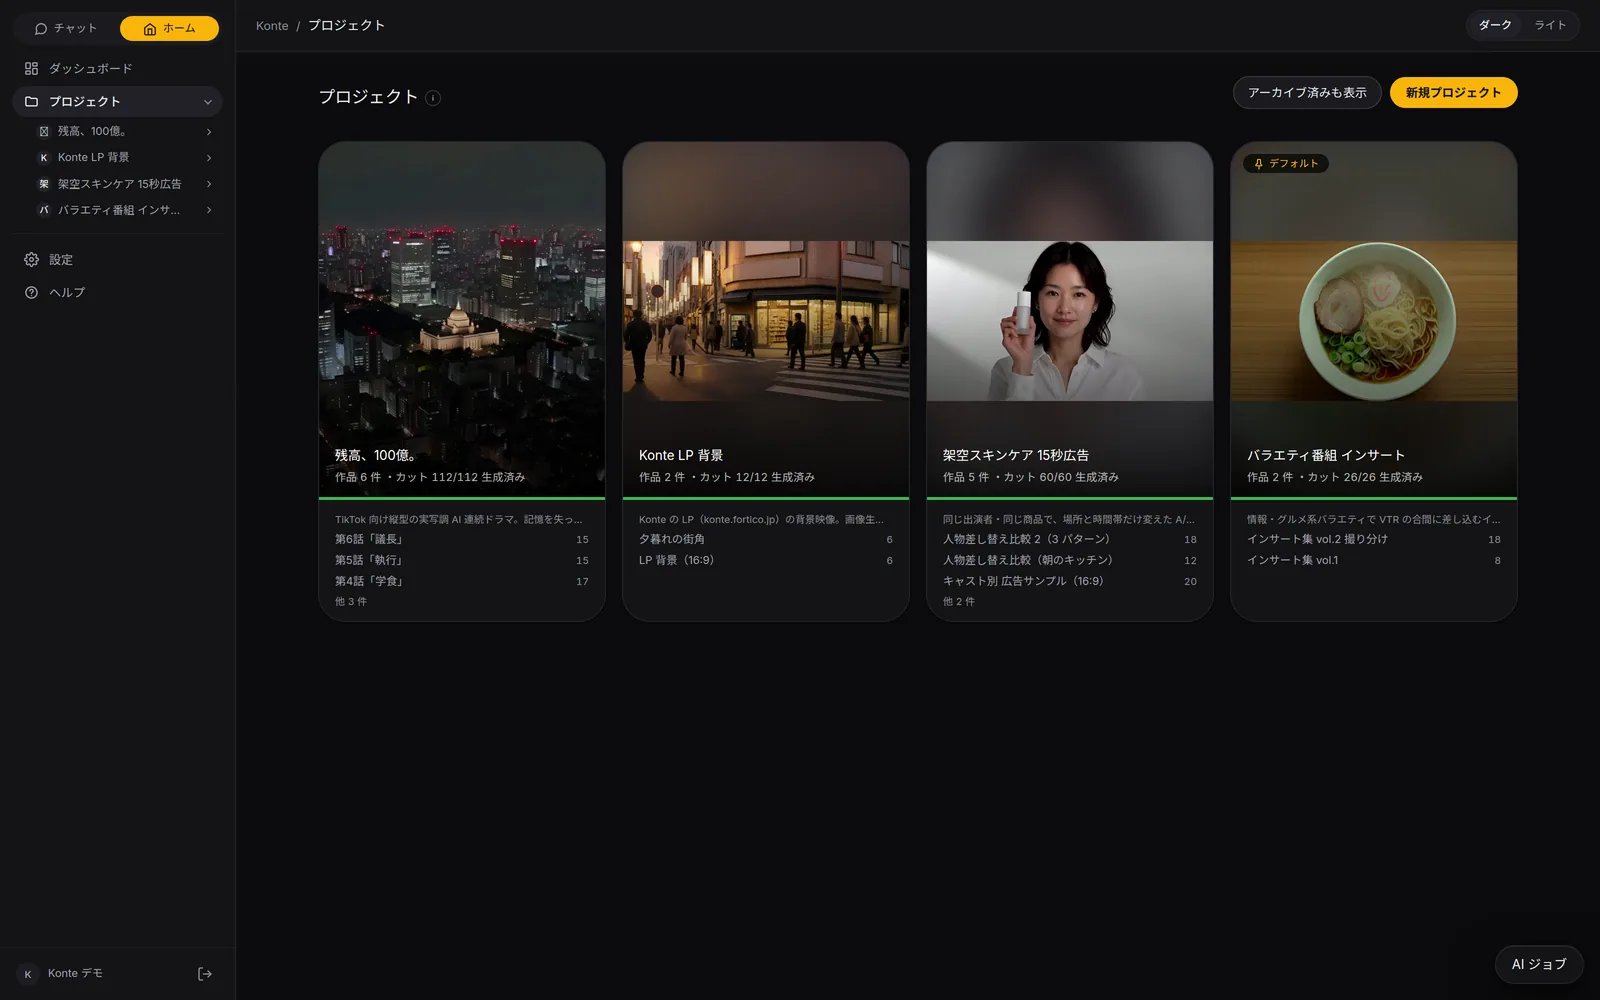The height and width of the screenshot is (1000, 1600).
Task: Open the evening street crossing thumbnail
Action: 766,320
